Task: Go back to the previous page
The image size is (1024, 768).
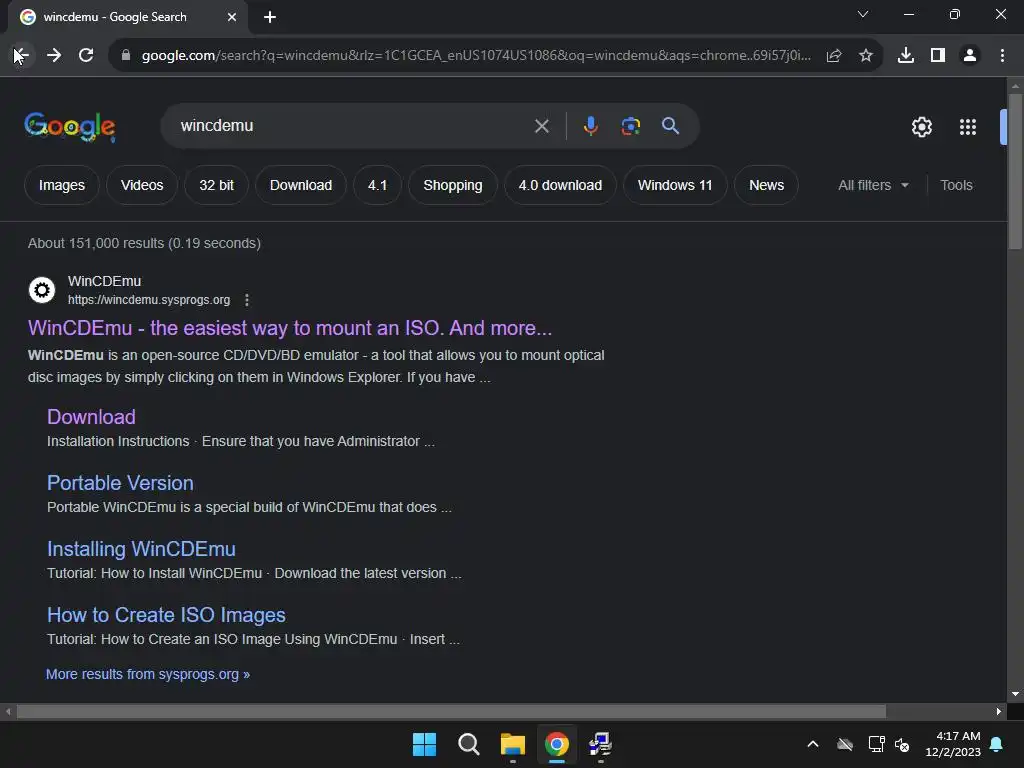Action: 22,56
